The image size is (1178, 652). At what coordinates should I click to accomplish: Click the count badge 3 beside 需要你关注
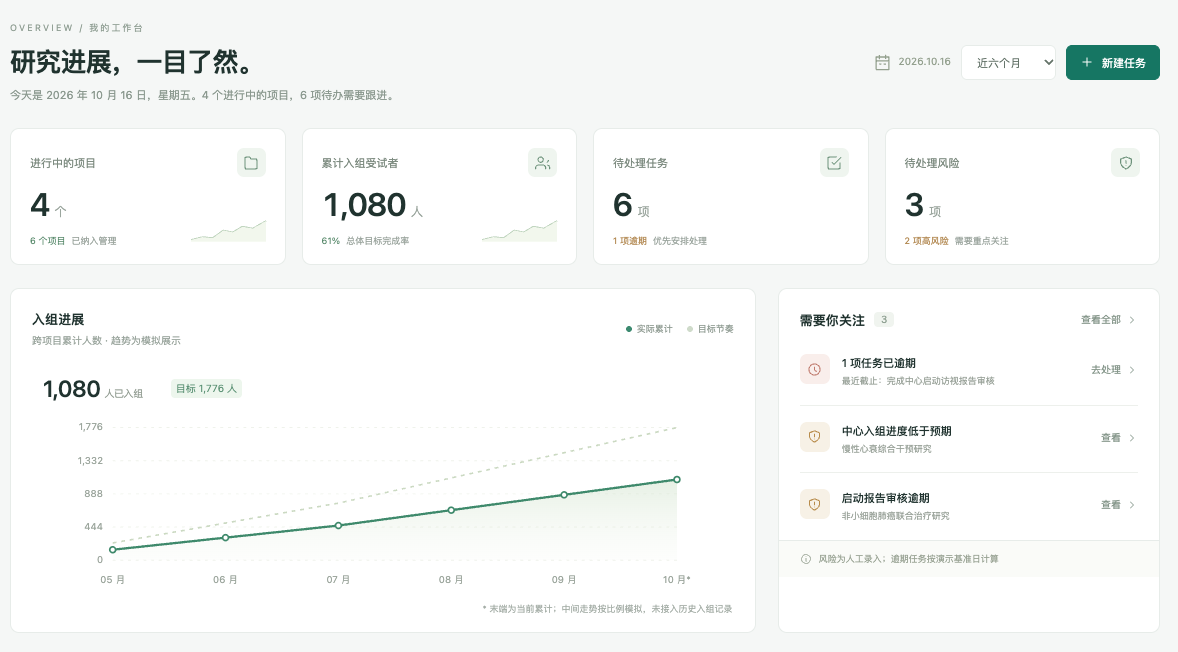[884, 320]
